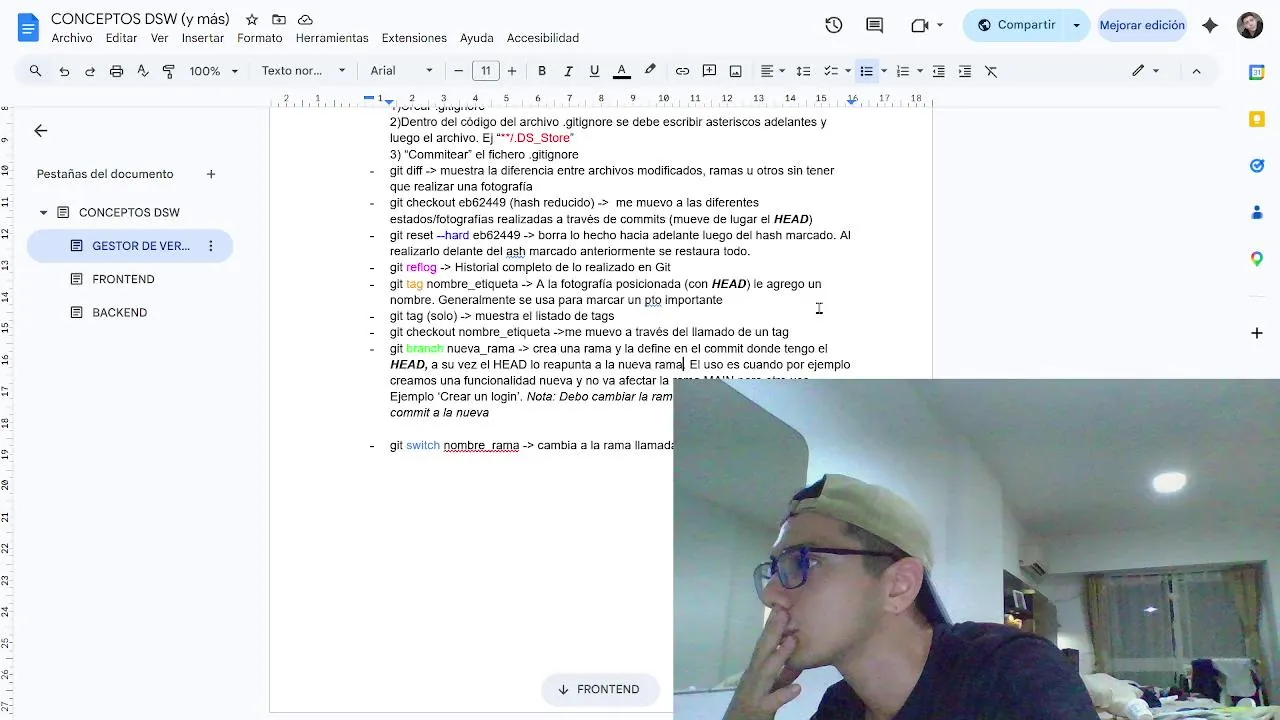Open the Formato menu
This screenshot has height=720, width=1280.
pyautogui.click(x=260, y=38)
